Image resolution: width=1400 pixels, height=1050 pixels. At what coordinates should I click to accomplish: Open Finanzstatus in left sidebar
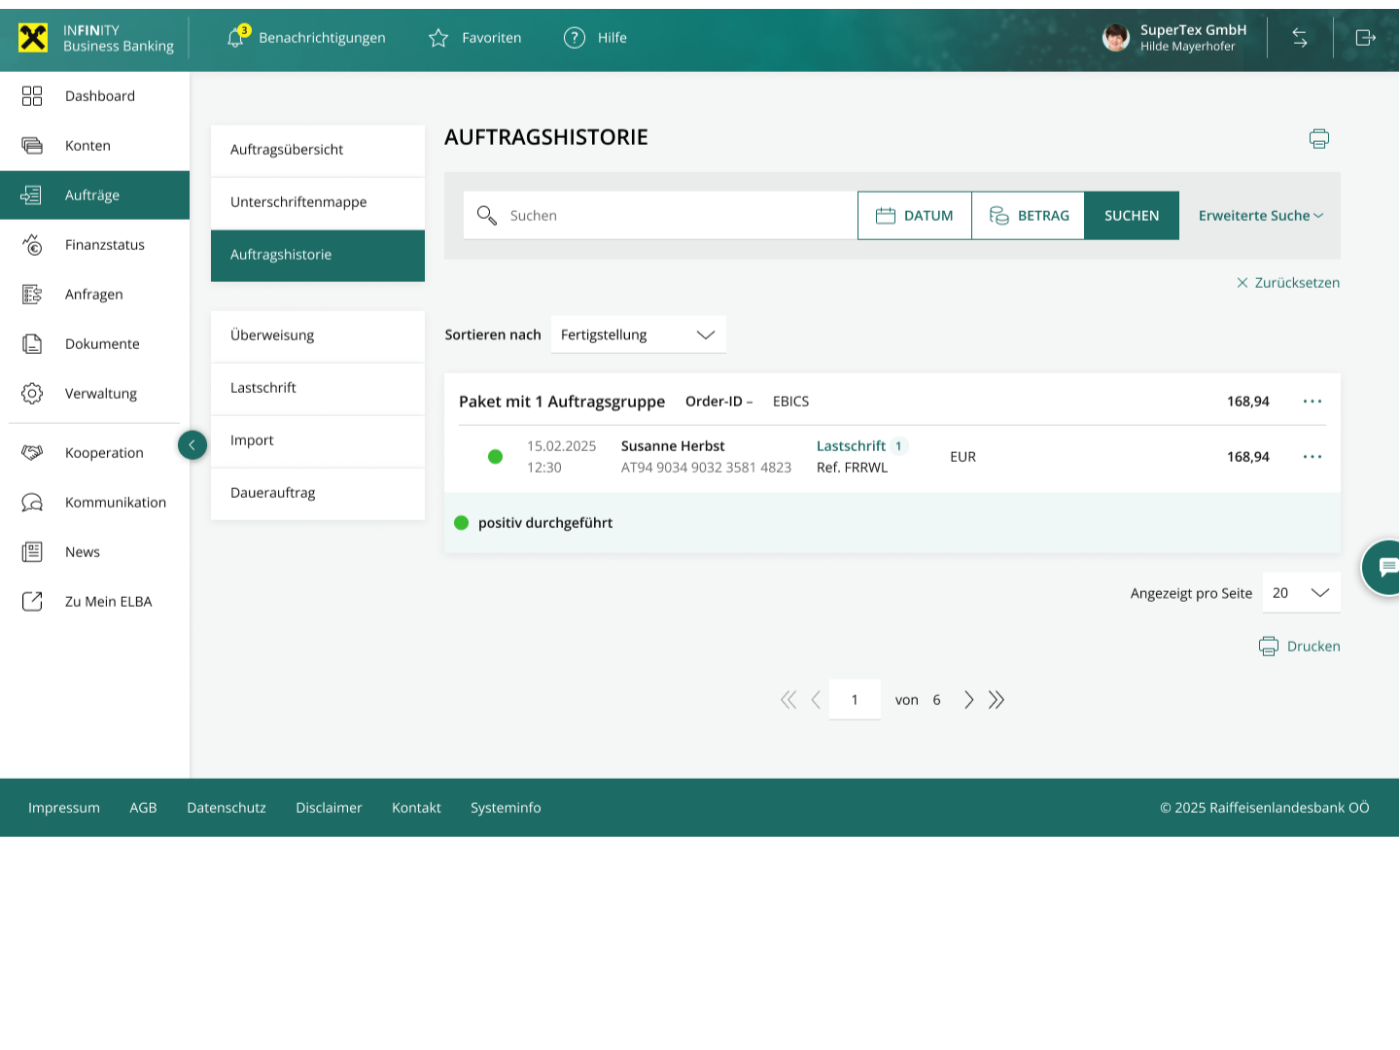tap(104, 245)
